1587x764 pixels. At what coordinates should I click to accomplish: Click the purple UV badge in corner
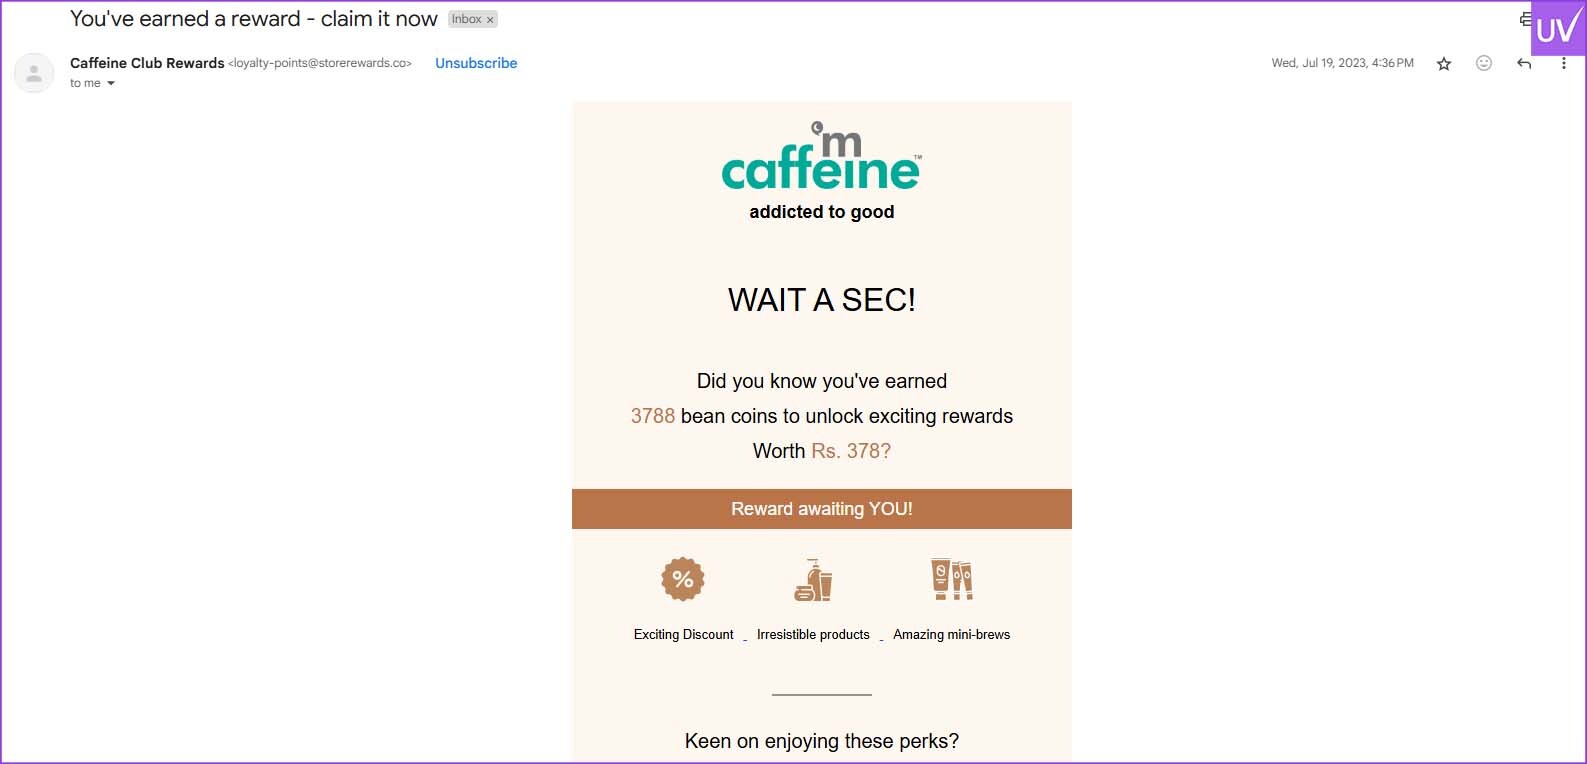click(x=1558, y=28)
